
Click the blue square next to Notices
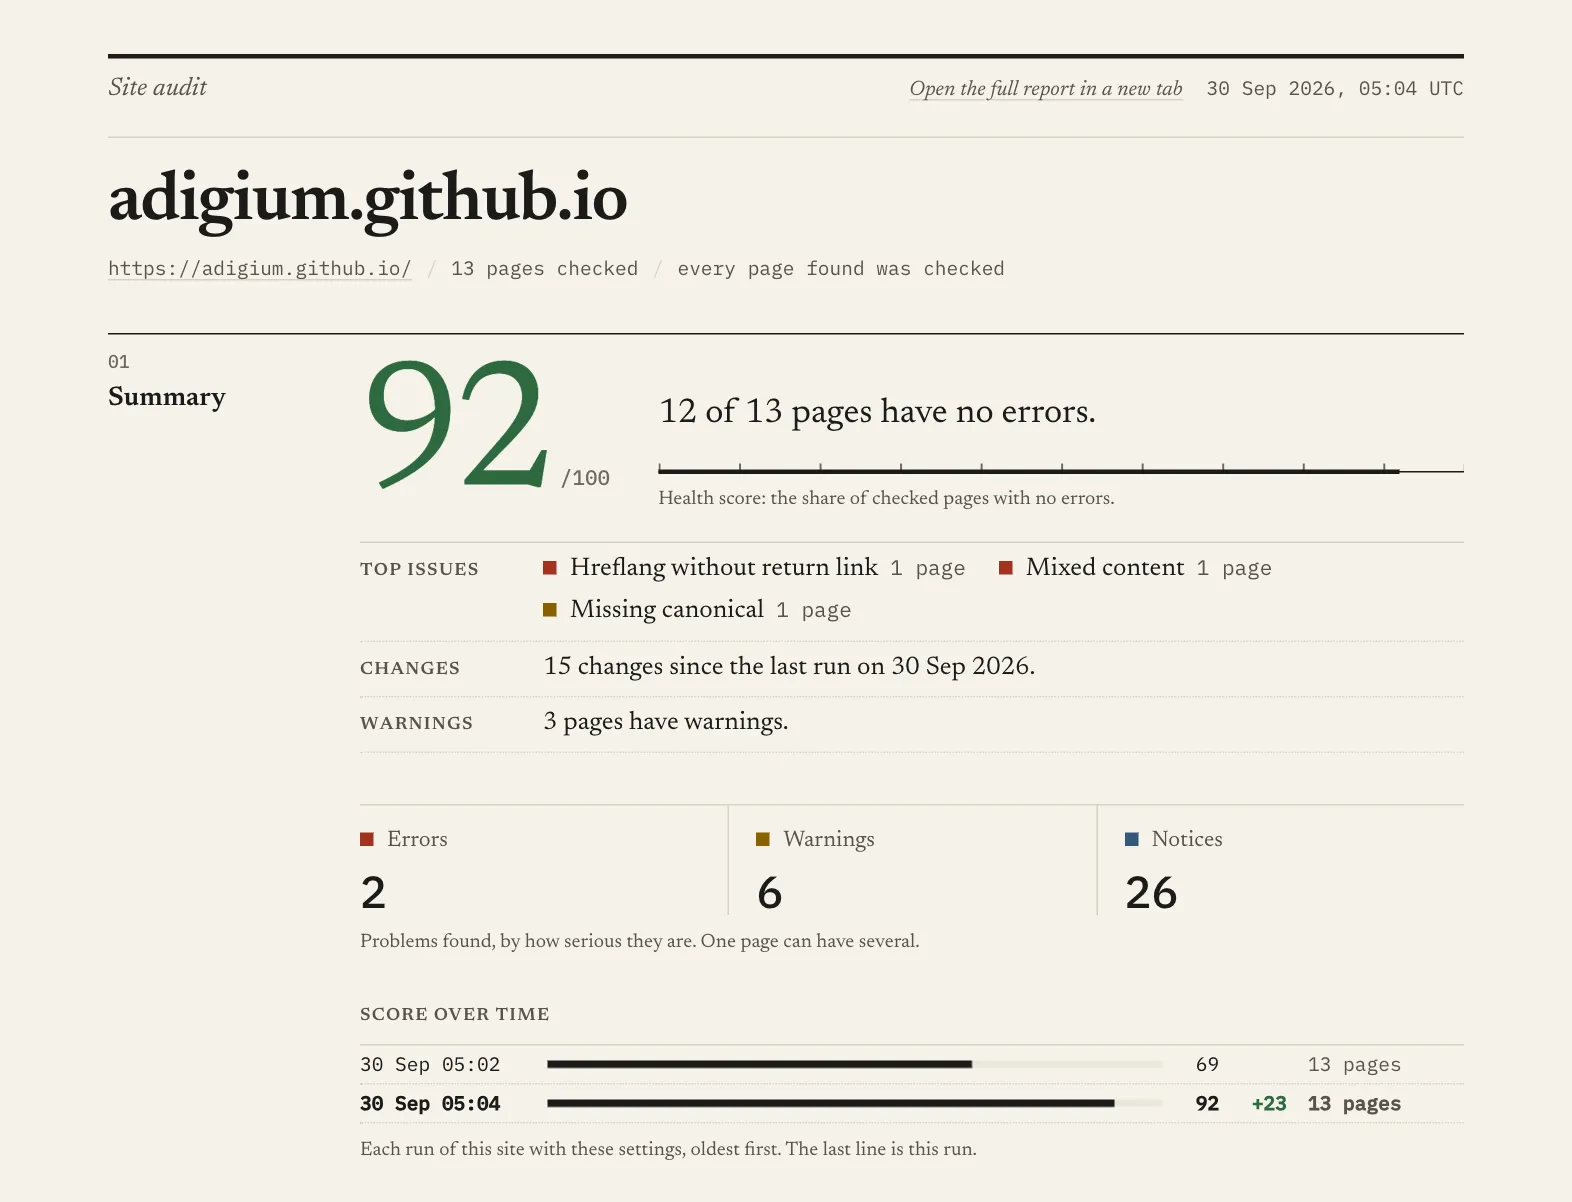pos(1132,839)
